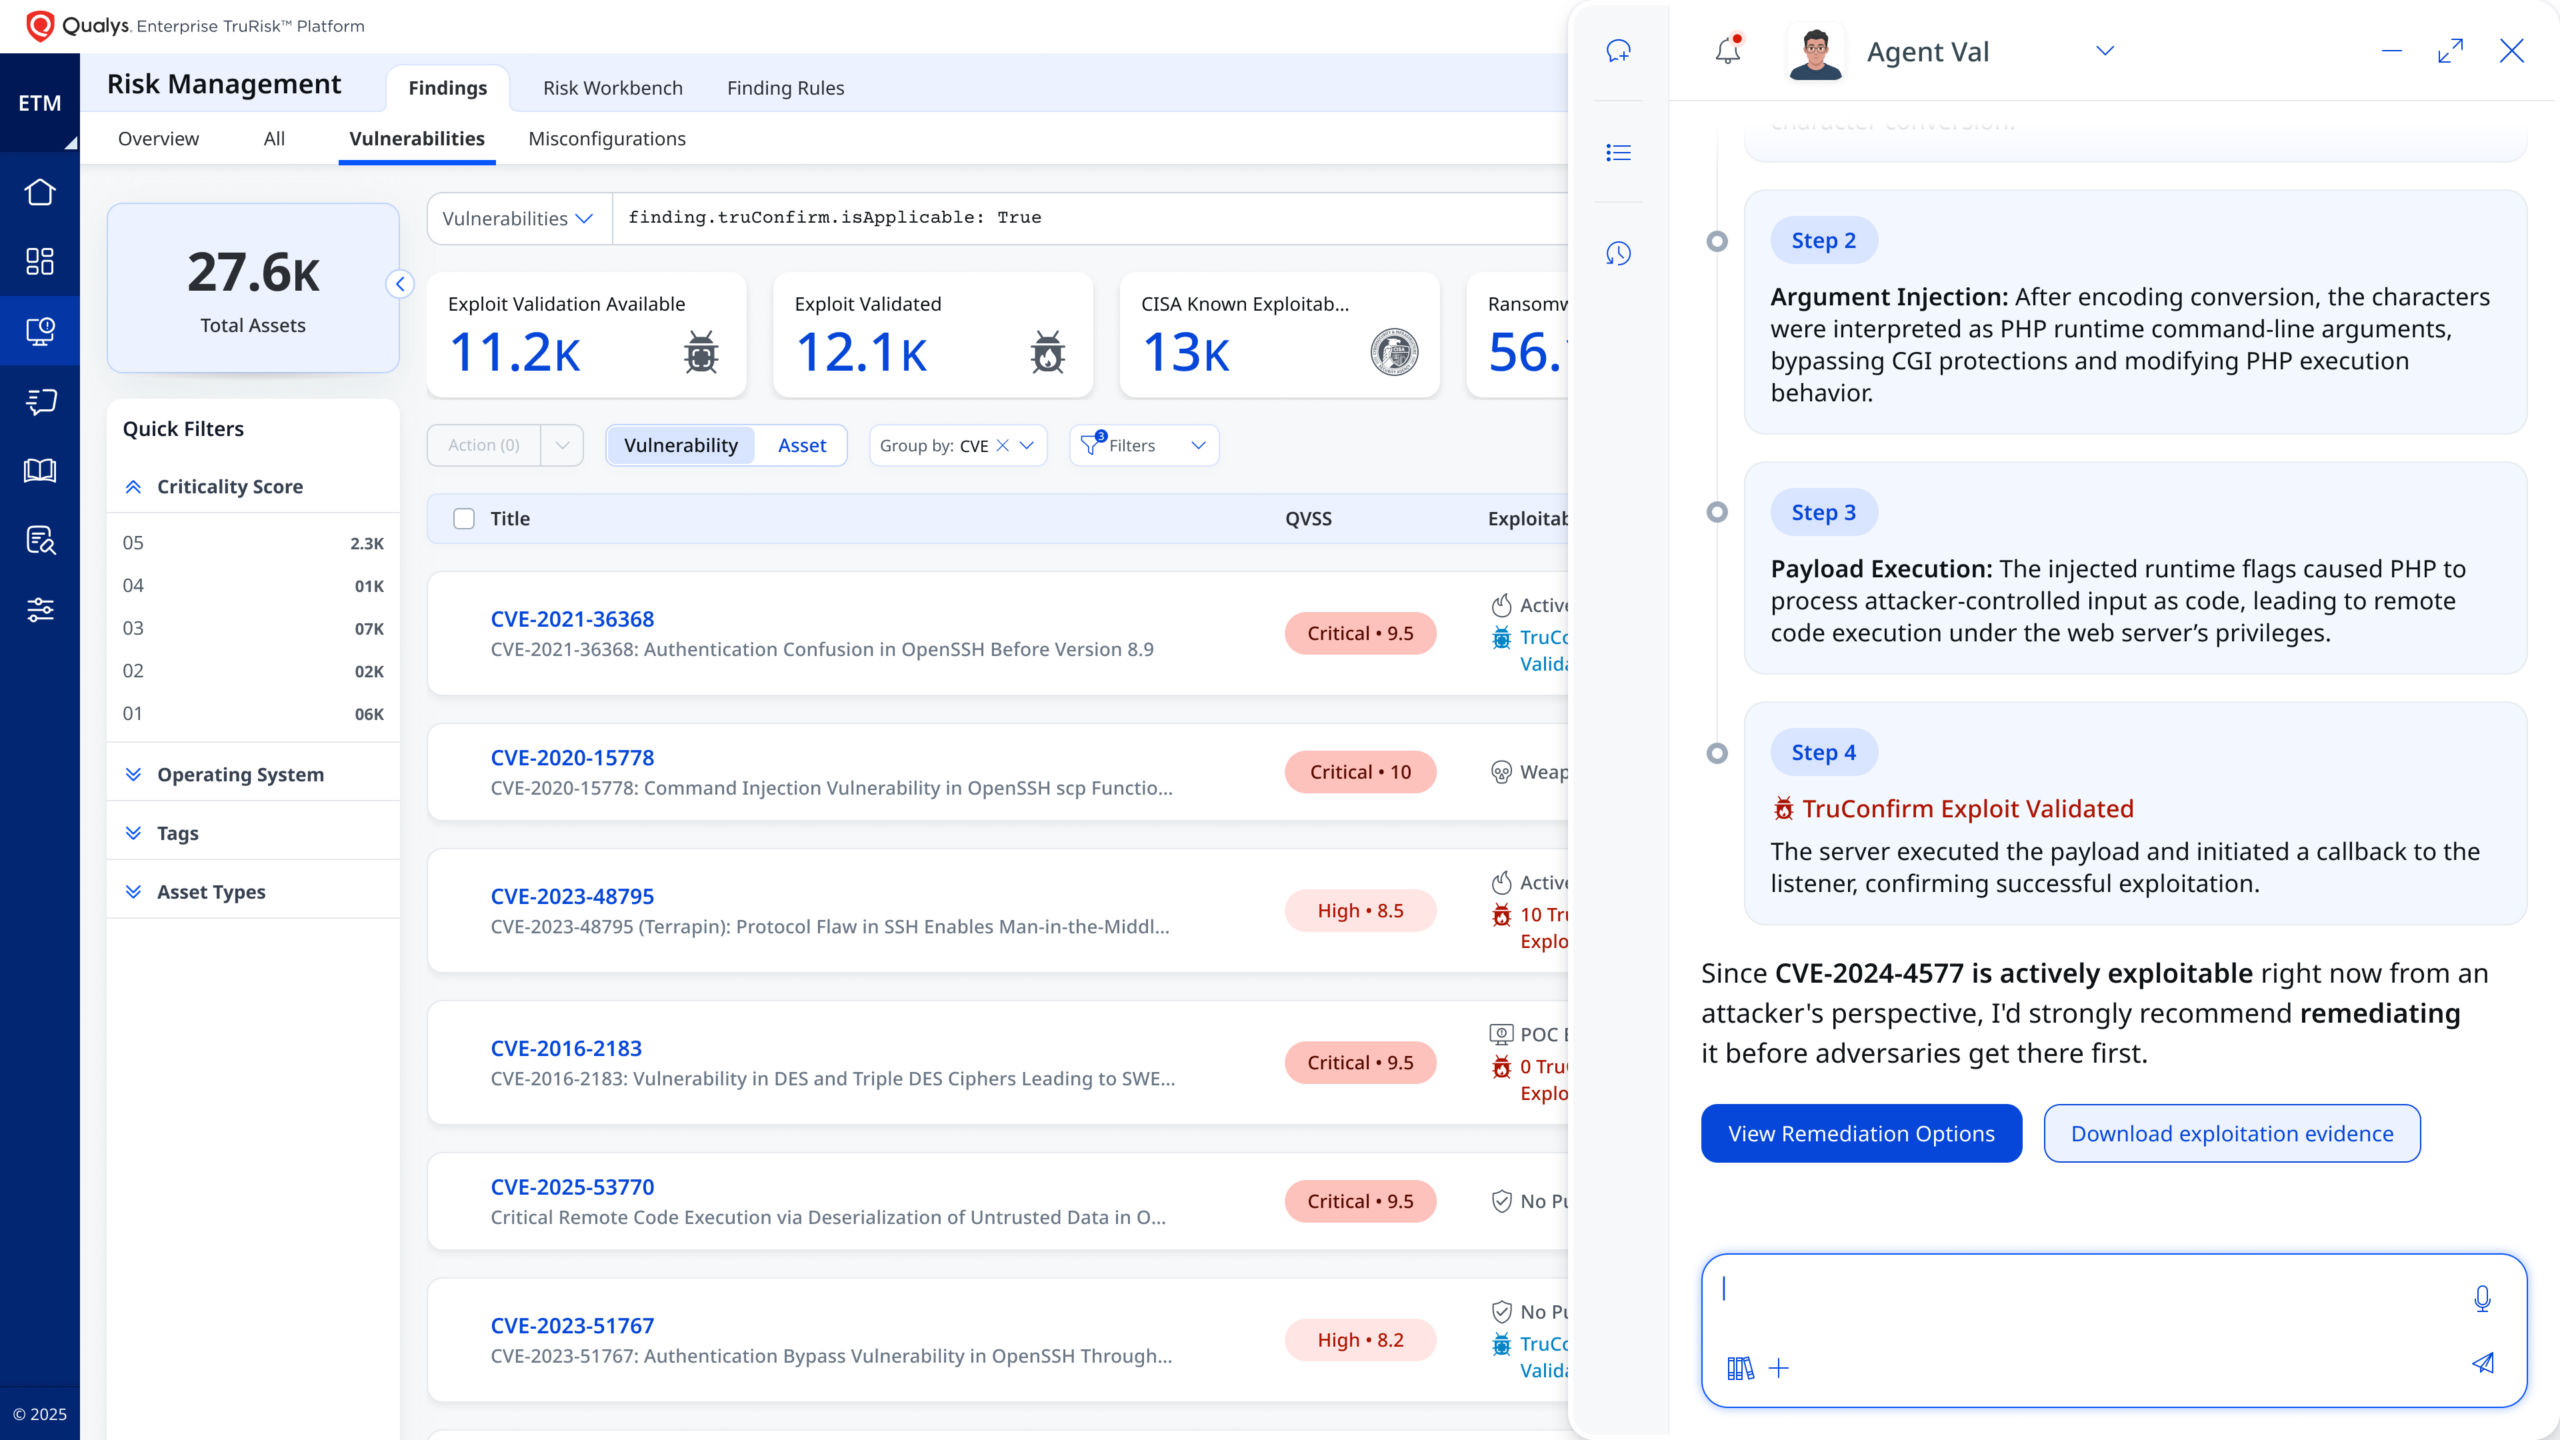Click the notification bell icon
2560x1440 pixels.
point(1727,50)
